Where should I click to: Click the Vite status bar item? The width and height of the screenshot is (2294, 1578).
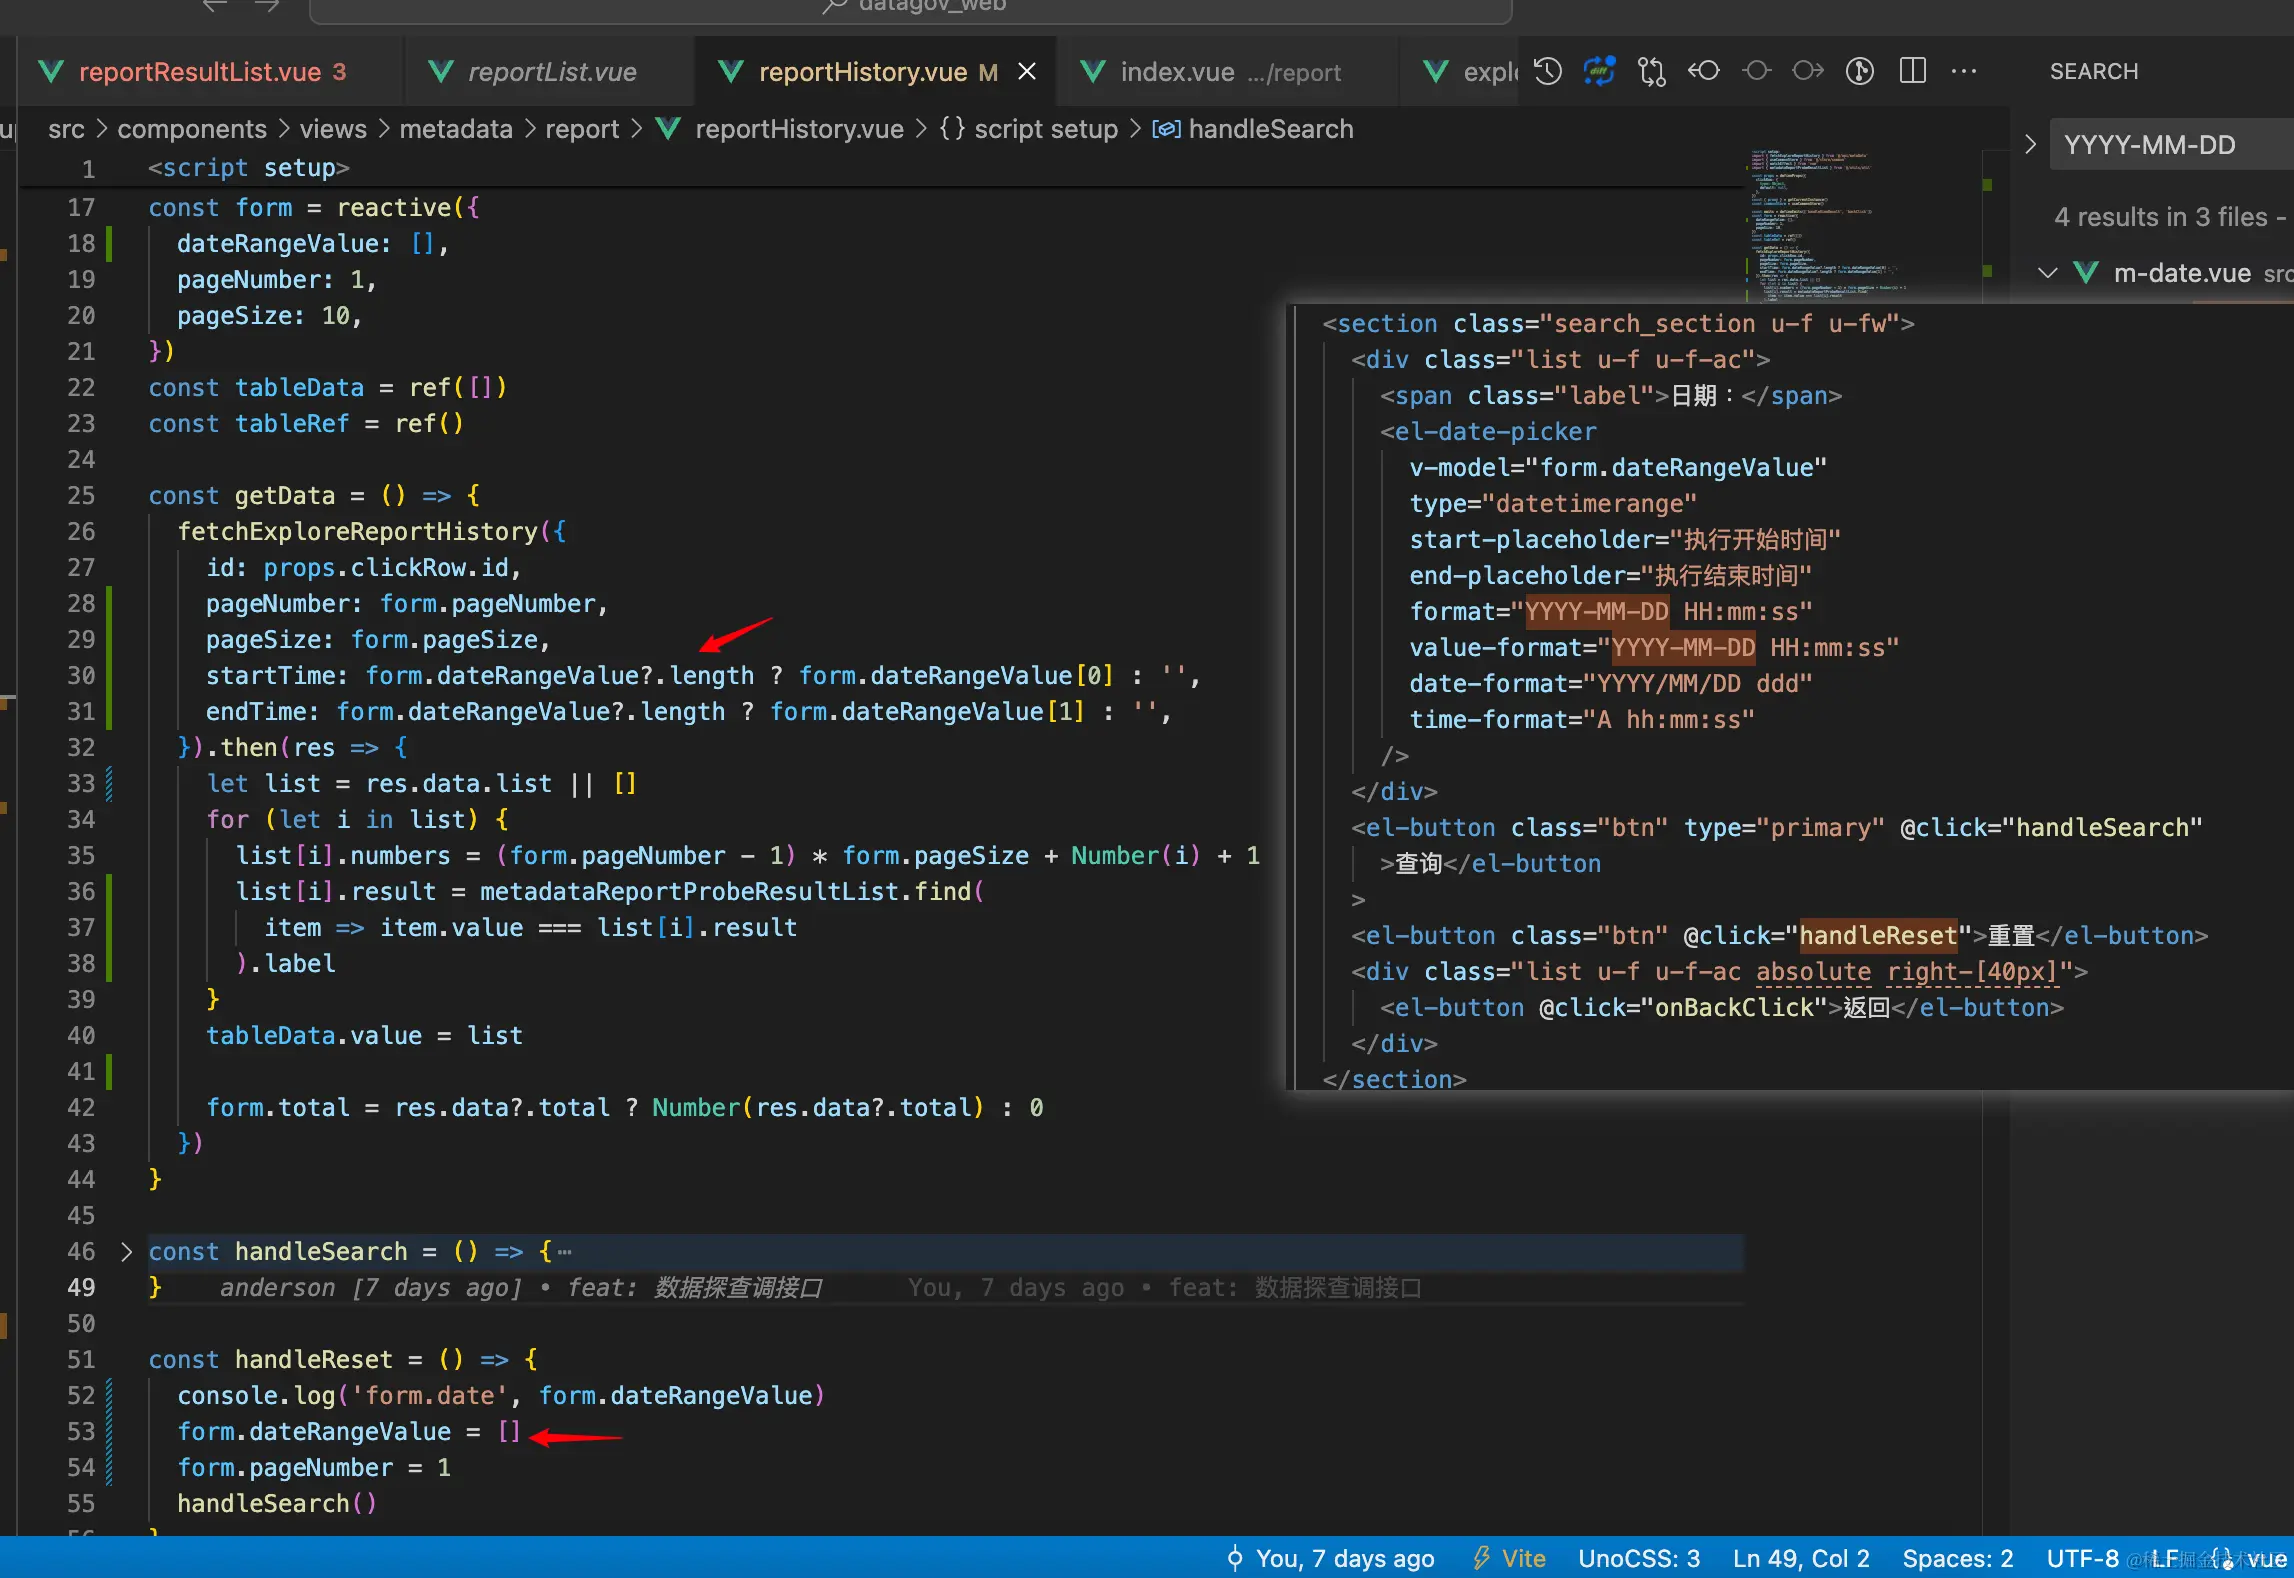pos(1509,1558)
